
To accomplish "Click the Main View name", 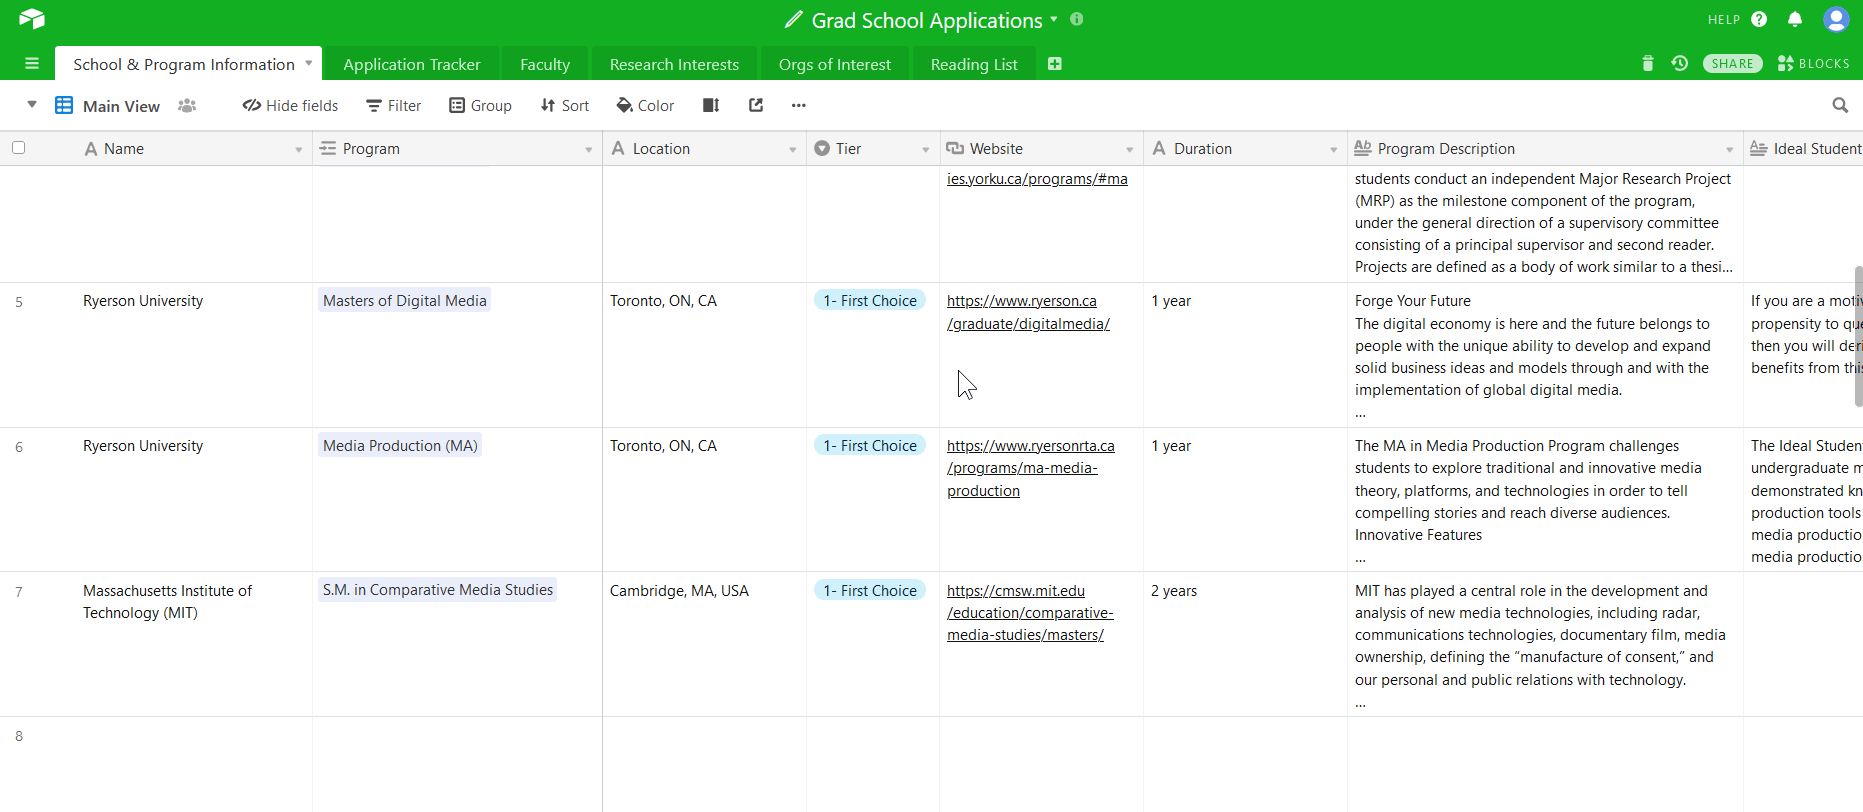I will pyautogui.click(x=121, y=106).
